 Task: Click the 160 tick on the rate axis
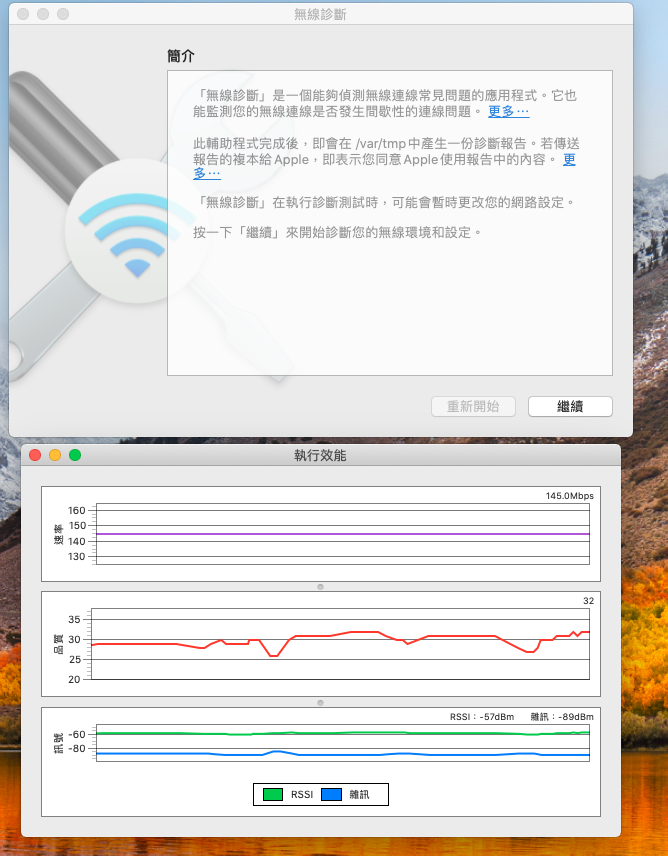pyautogui.click(x=76, y=510)
